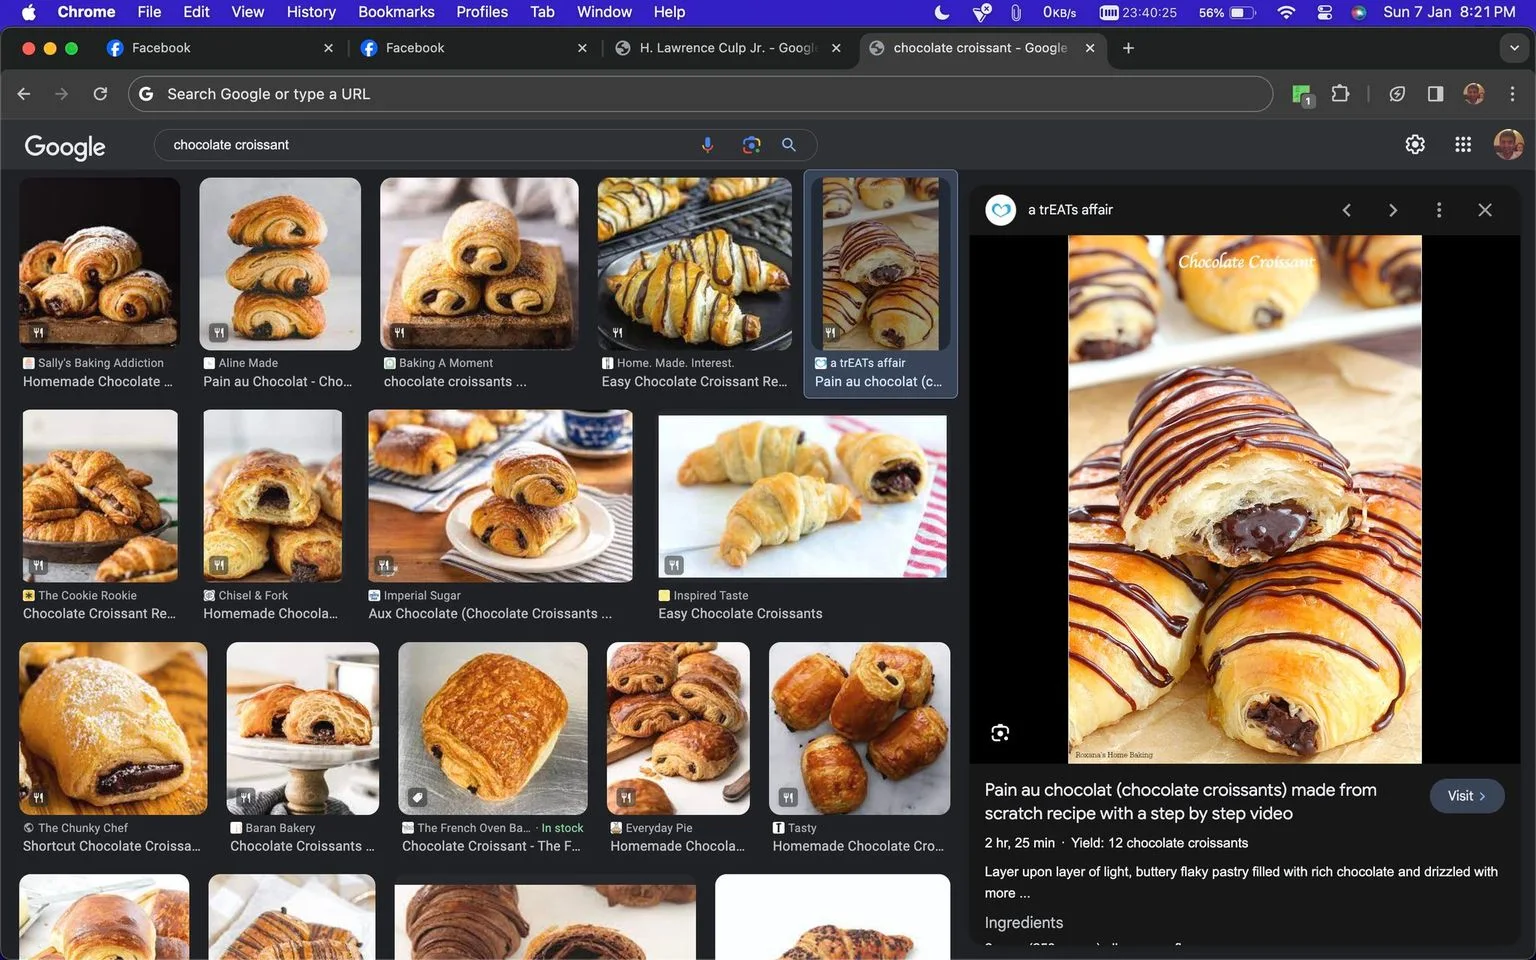This screenshot has width=1536, height=960.
Task: Go to Google logo homepage
Action: (65, 147)
